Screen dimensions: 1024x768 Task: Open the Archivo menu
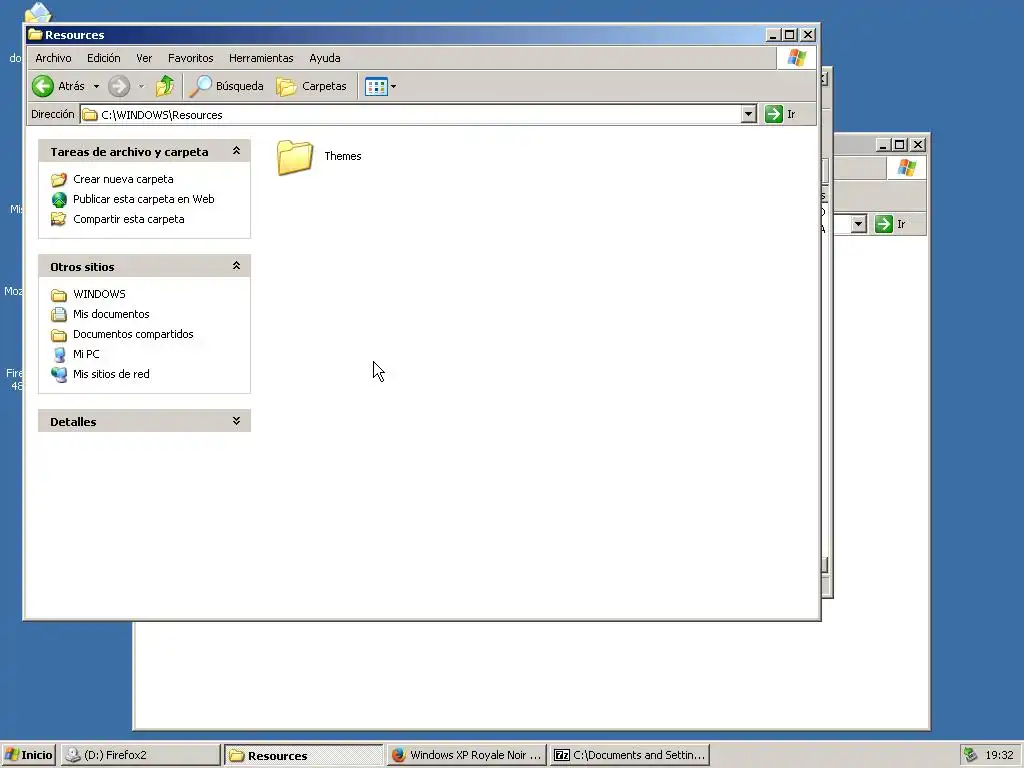[54, 58]
